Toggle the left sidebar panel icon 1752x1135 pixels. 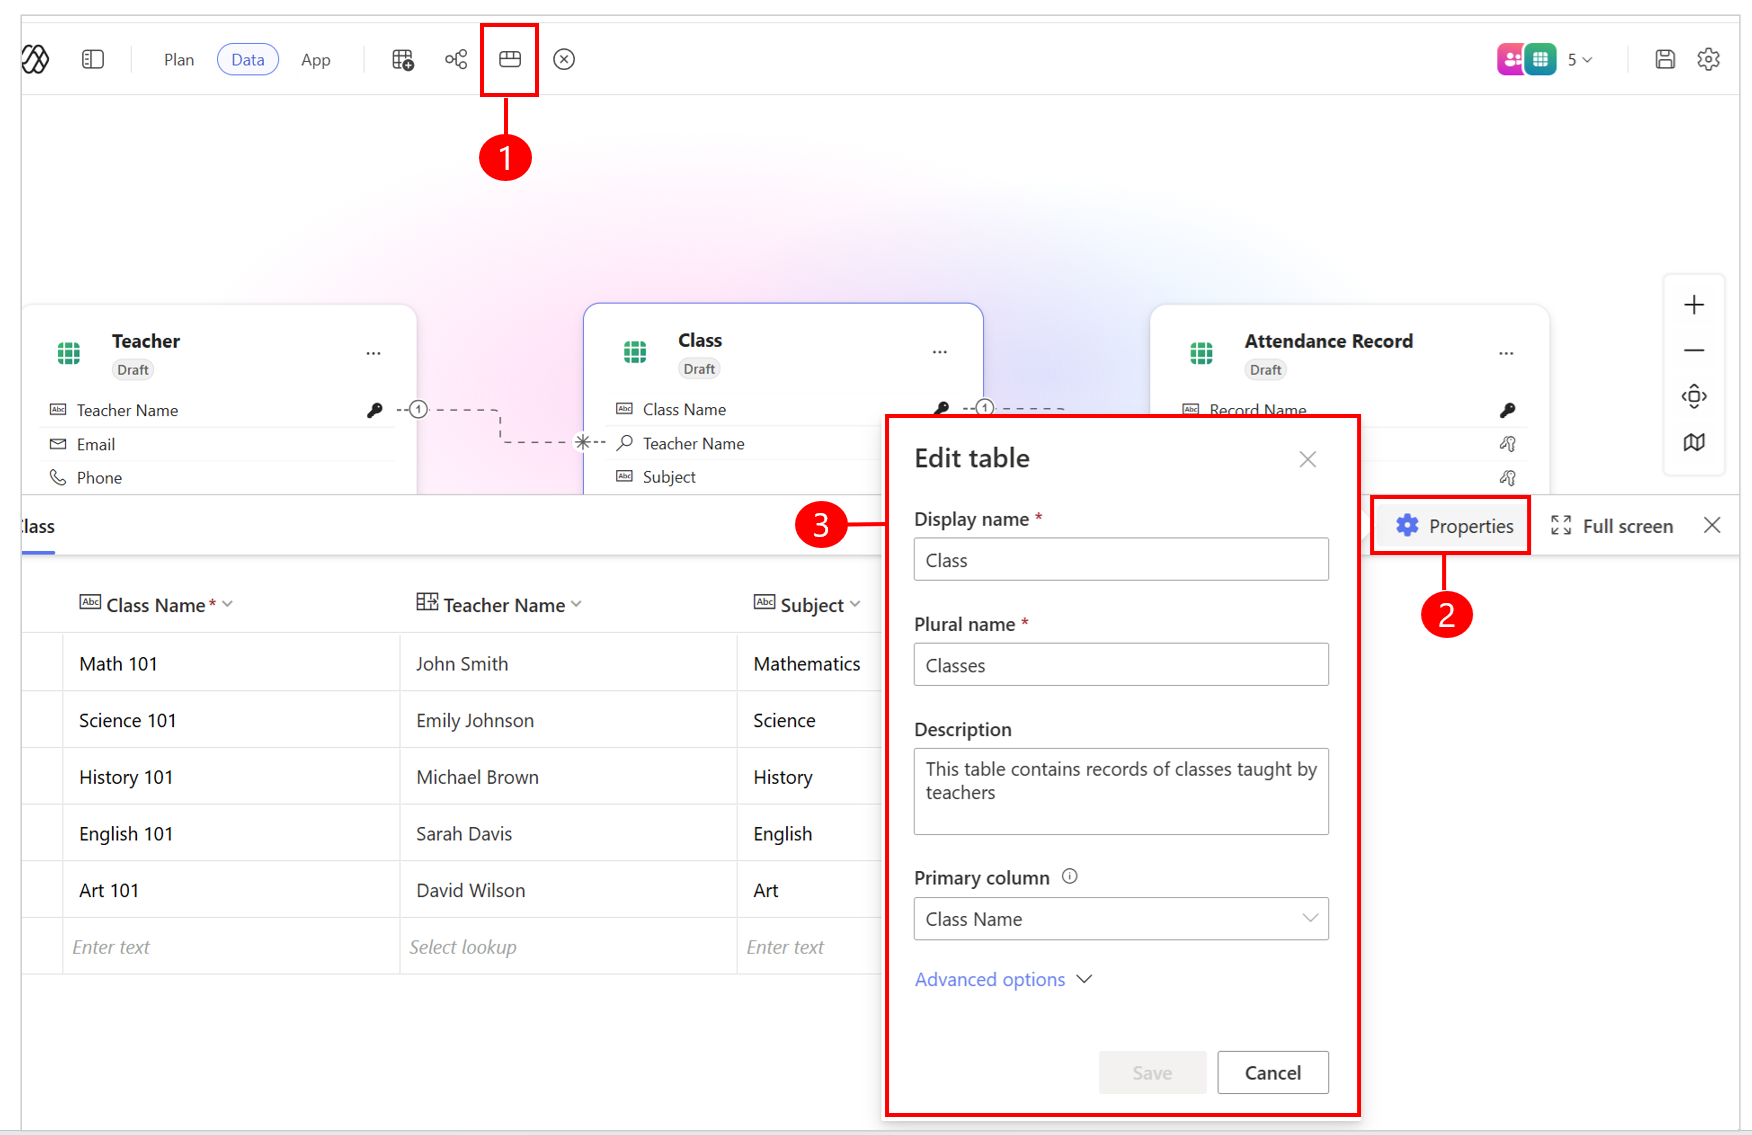pyautogui.click(x=92, y=59)
